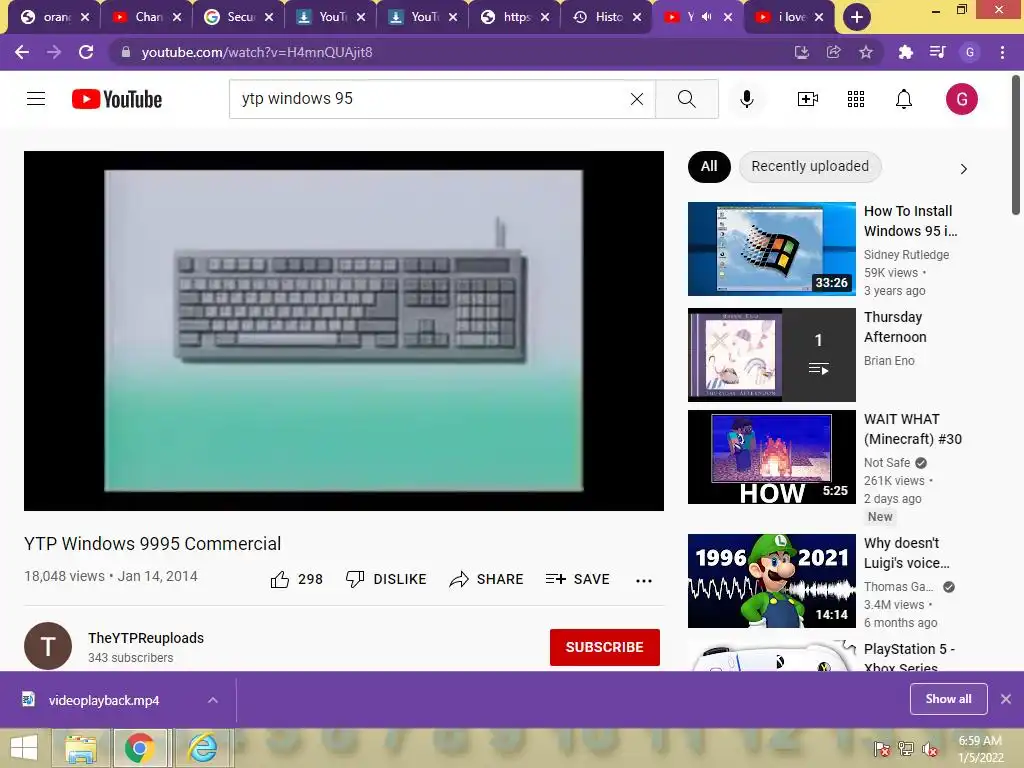Close the downloads bar
This screenshot has width=1024, height=768.
(1006, 699)
